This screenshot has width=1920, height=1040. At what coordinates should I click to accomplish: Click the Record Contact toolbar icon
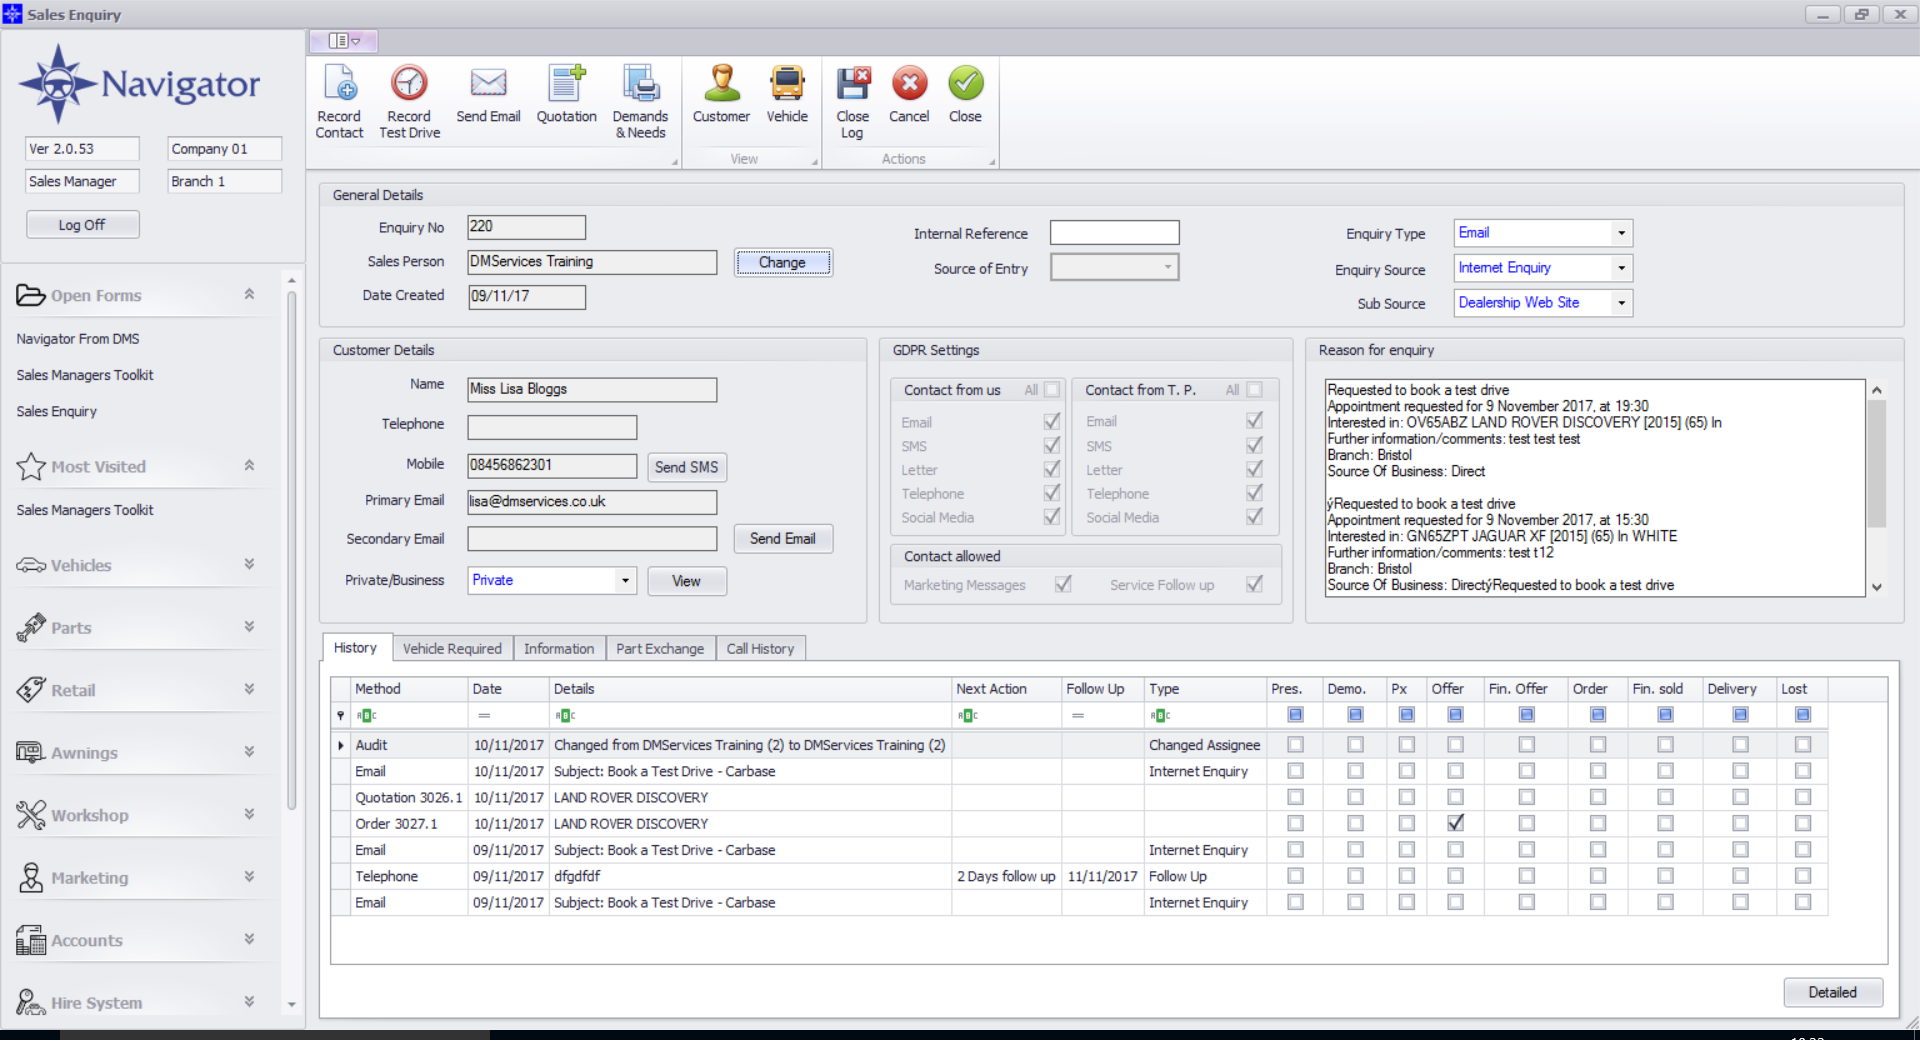pyautogui.click(x=340, y=84)
